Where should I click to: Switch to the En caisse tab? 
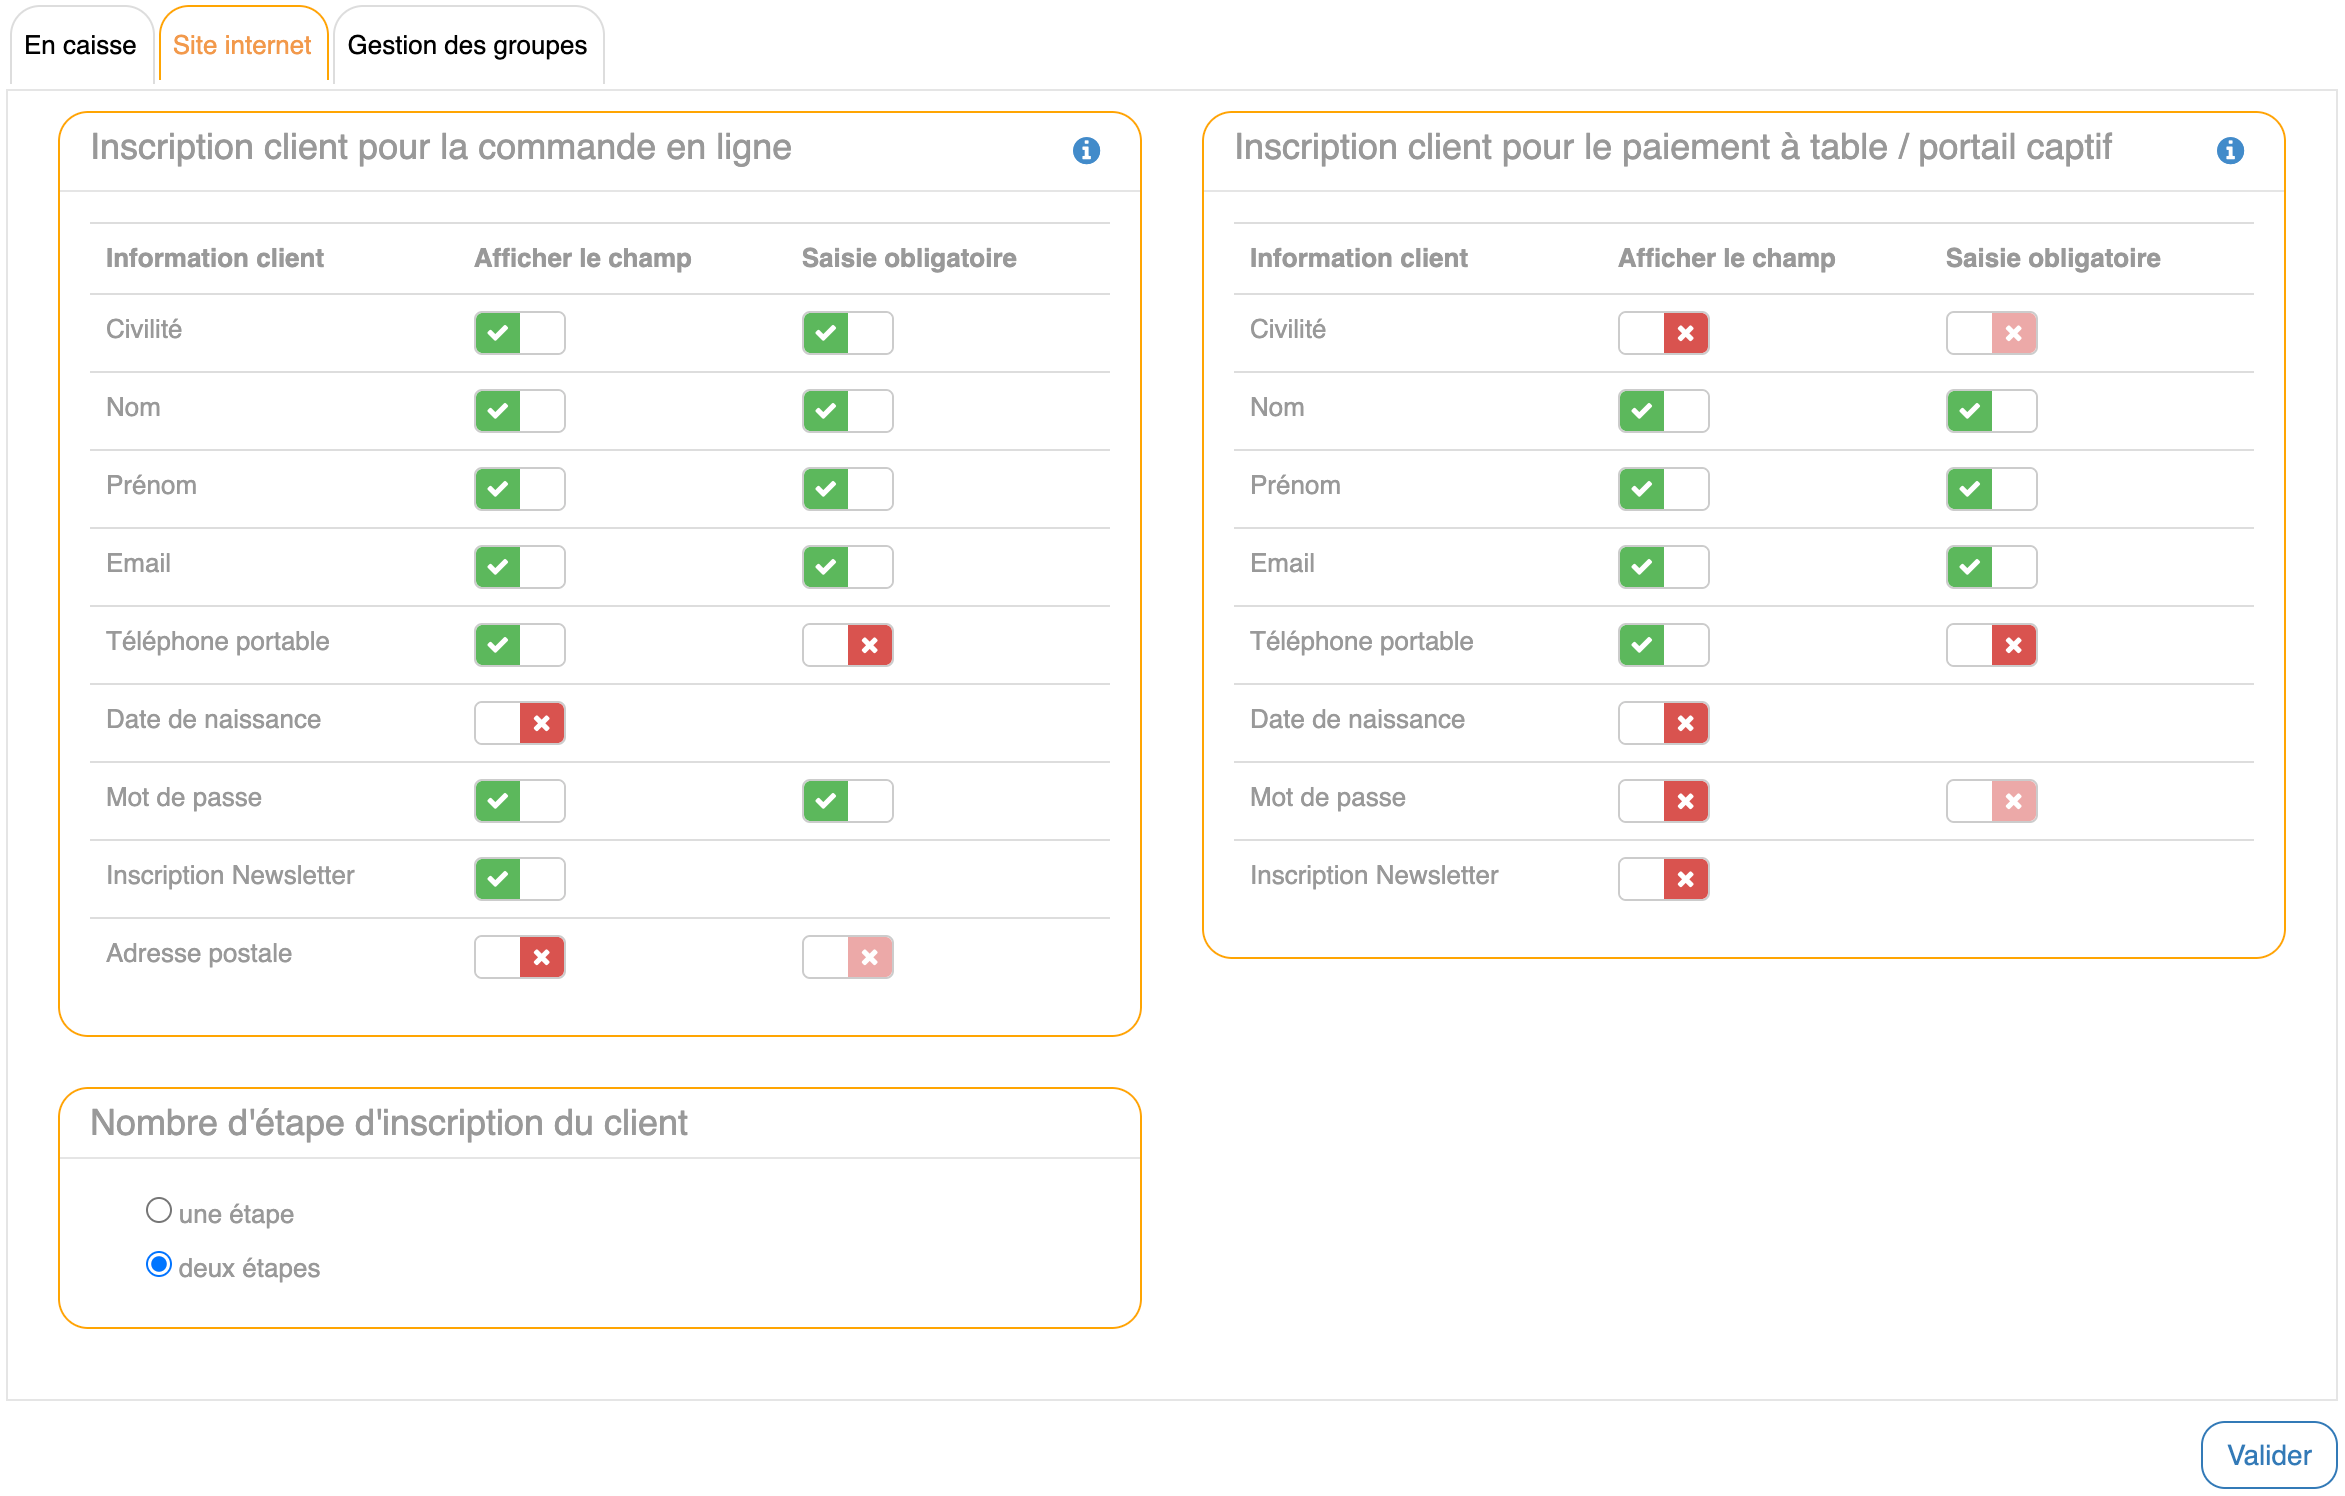pyautogui.click(x=80, y=46)
